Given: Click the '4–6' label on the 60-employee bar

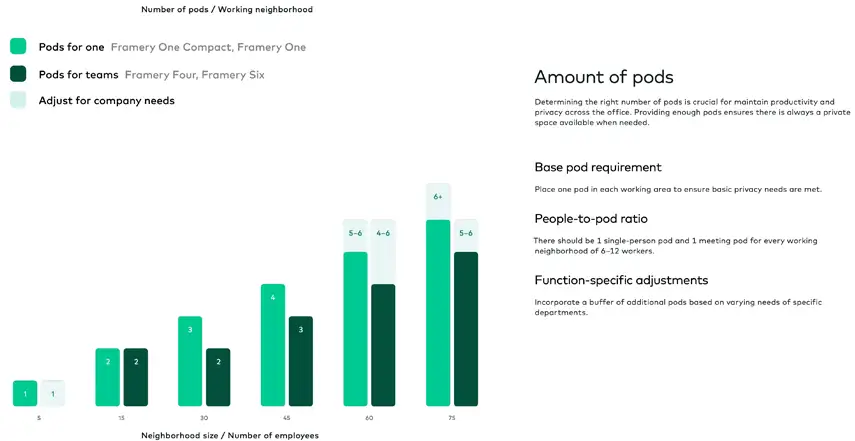Looking at the screenshot, I should 383,233.
